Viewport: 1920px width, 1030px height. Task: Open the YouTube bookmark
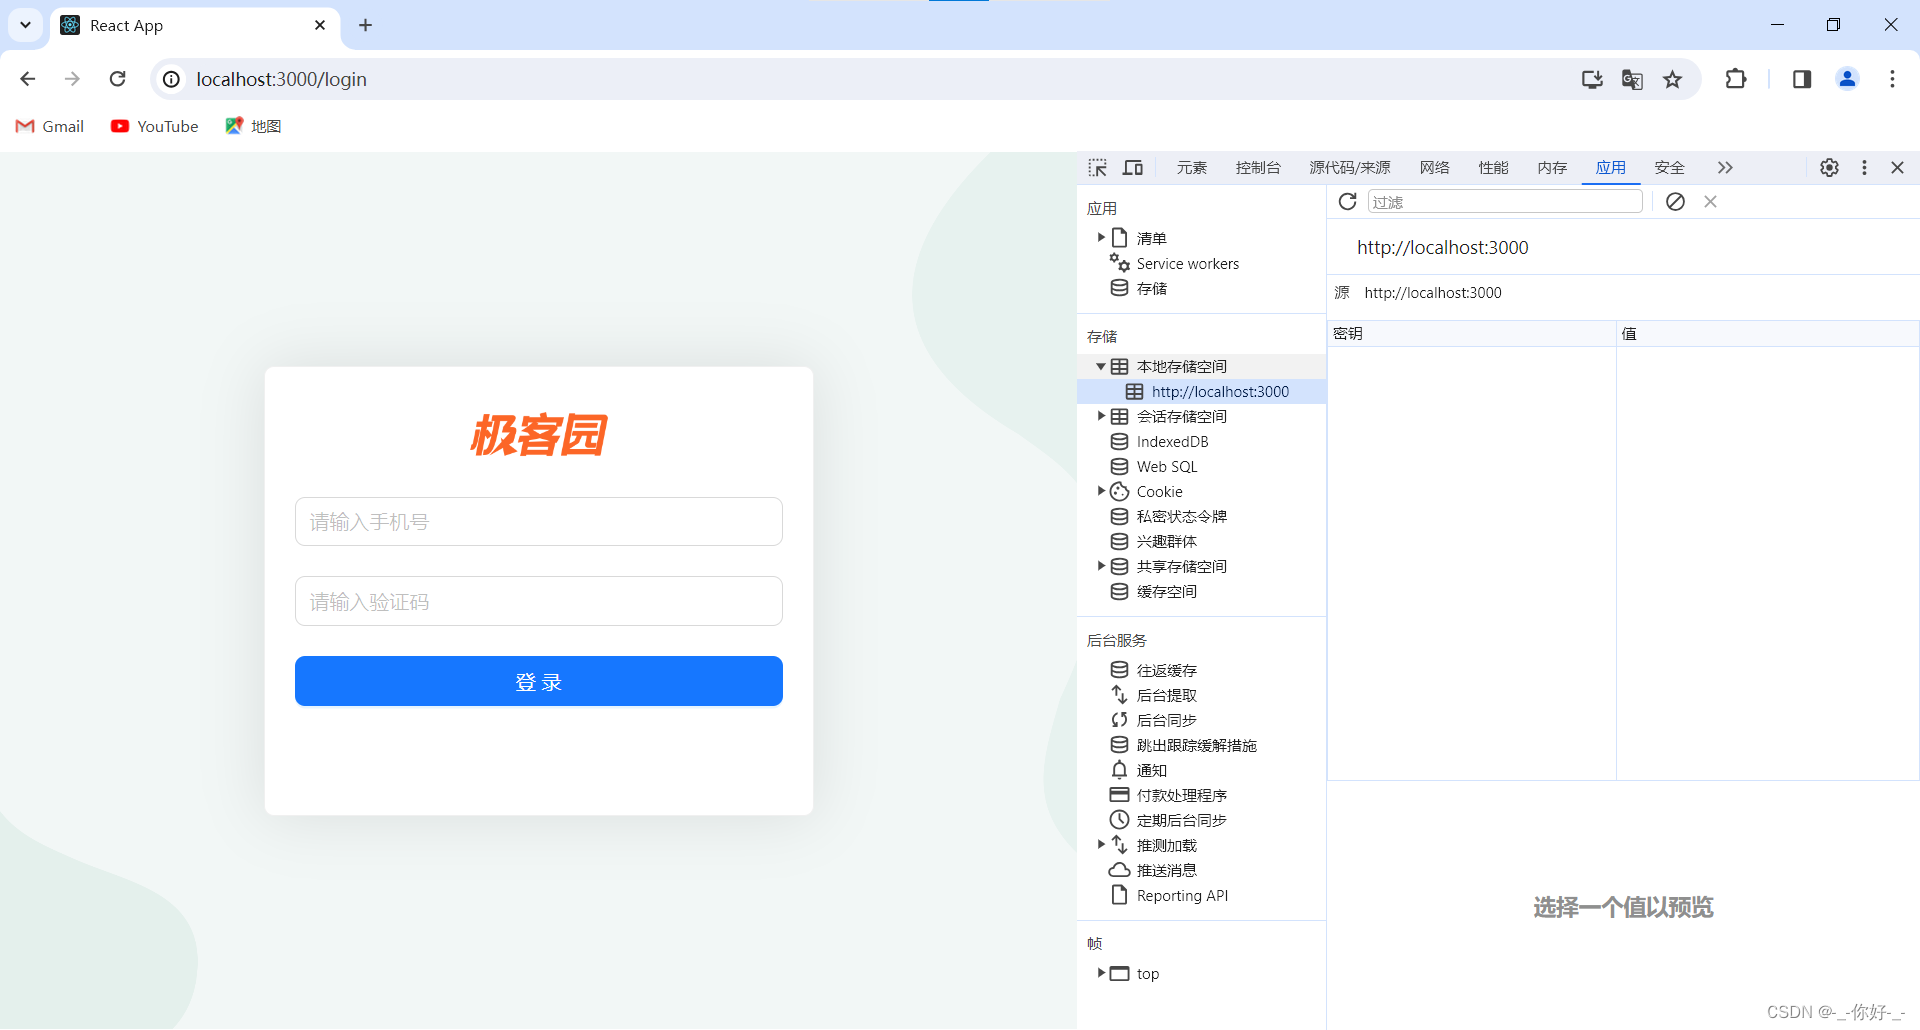154,126
